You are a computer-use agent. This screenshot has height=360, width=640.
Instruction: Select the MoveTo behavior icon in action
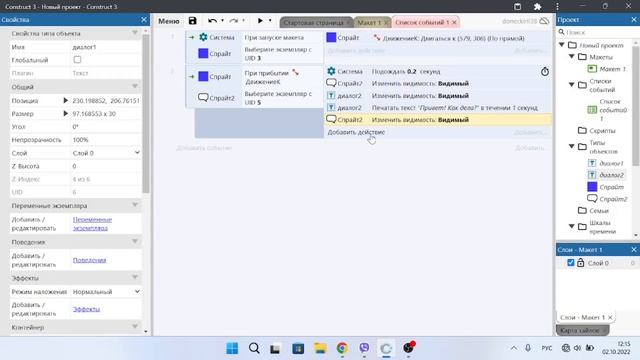point(377,38)
